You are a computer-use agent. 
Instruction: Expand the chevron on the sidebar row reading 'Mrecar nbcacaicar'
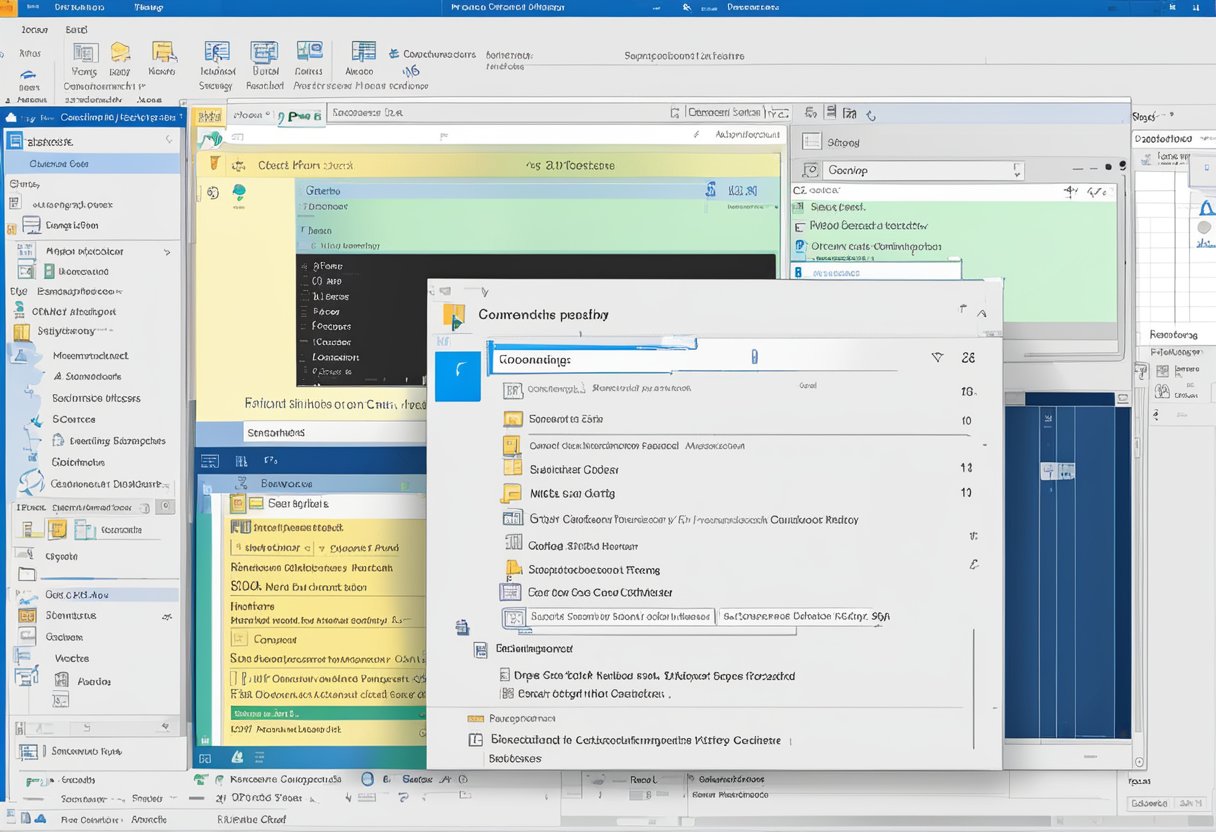click(166, 252)
